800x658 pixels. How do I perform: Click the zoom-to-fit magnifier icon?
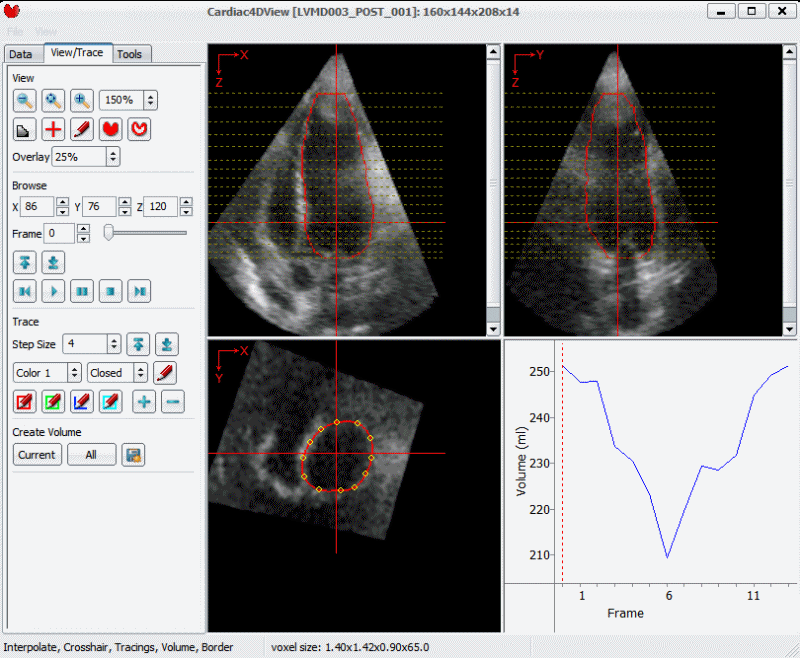pos(53,100)
